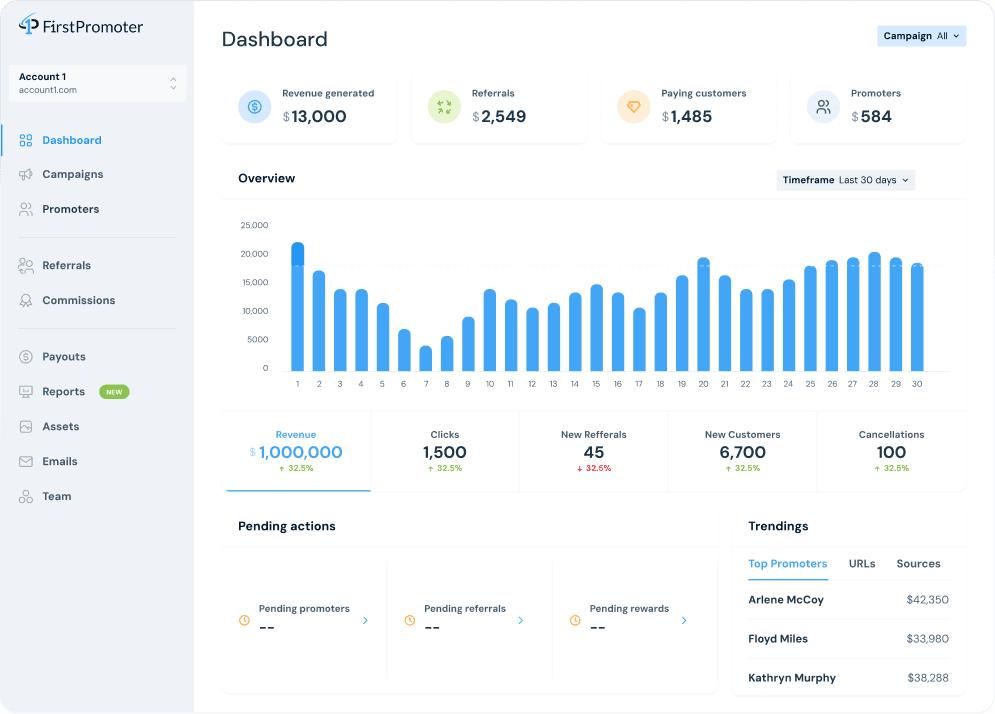Open the Account 1 switcher
Screen dimensions: 995x714
tap(98, 83)
